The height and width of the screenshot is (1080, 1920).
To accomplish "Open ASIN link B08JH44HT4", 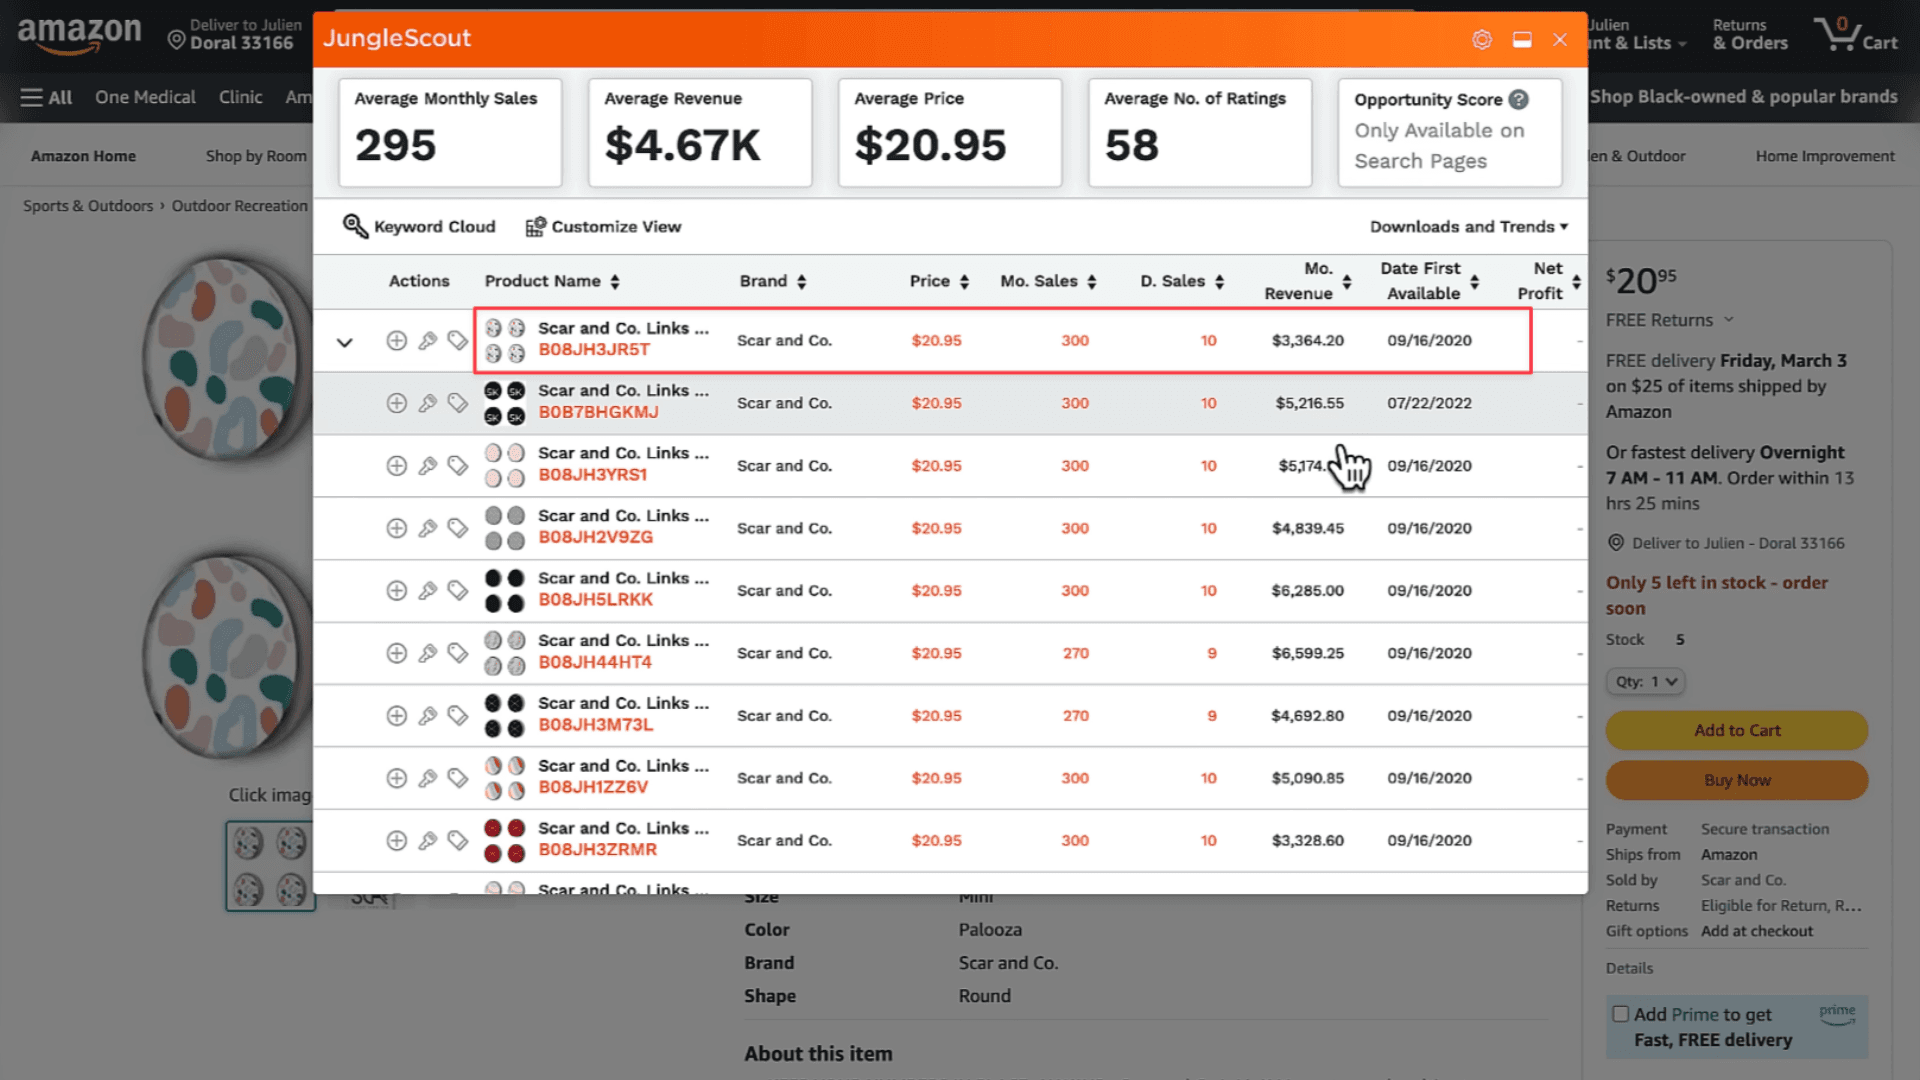I will point(595,662).
